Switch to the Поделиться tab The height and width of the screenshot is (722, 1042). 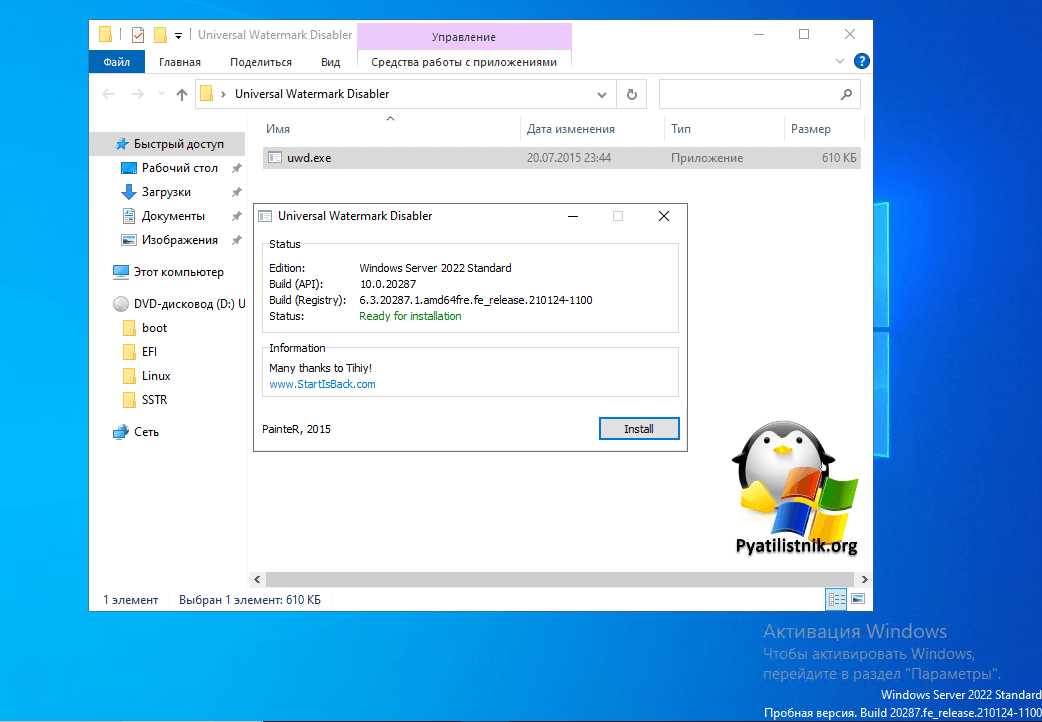click(x=260, y=62)
